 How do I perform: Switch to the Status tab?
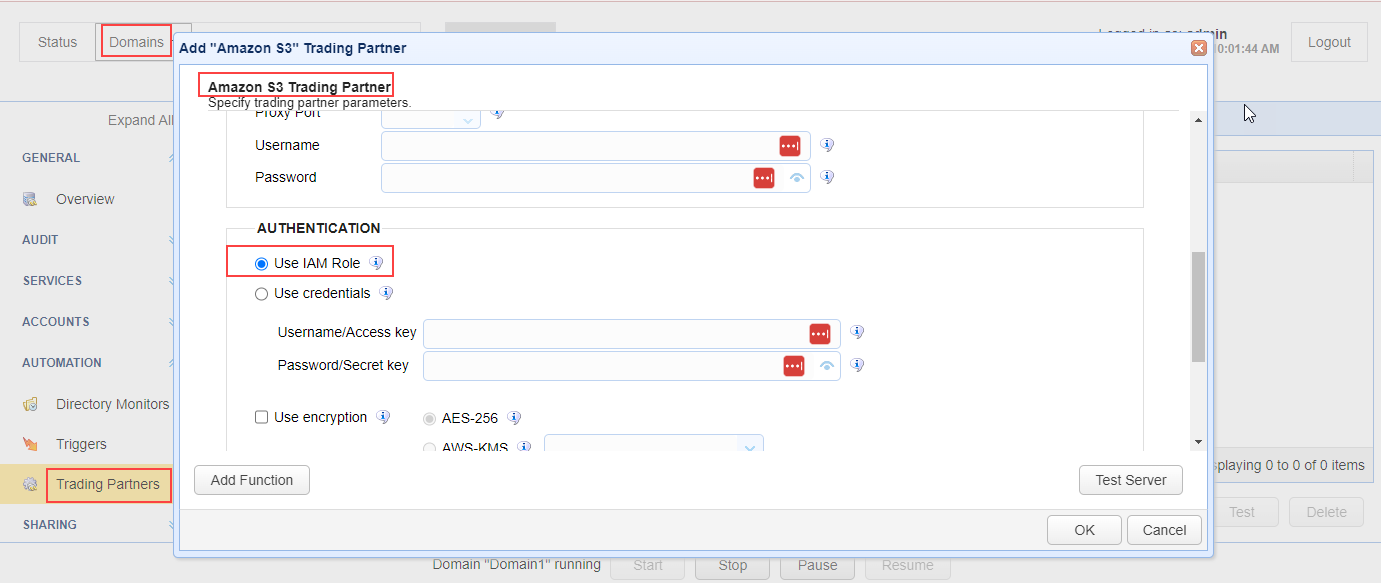click(57, 42)
